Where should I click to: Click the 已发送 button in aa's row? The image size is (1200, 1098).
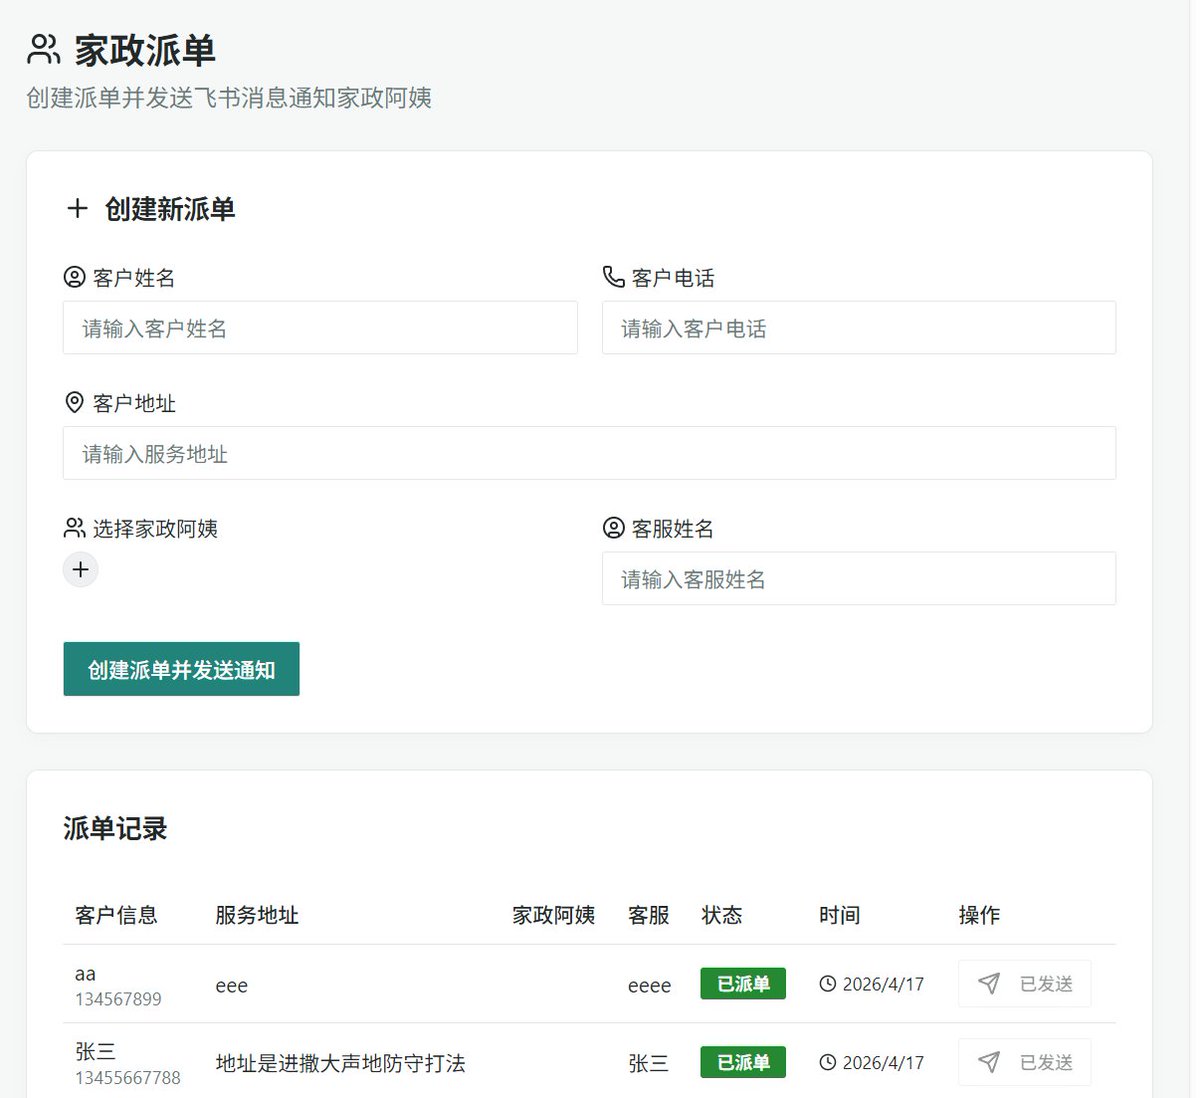click(1024, 983)
